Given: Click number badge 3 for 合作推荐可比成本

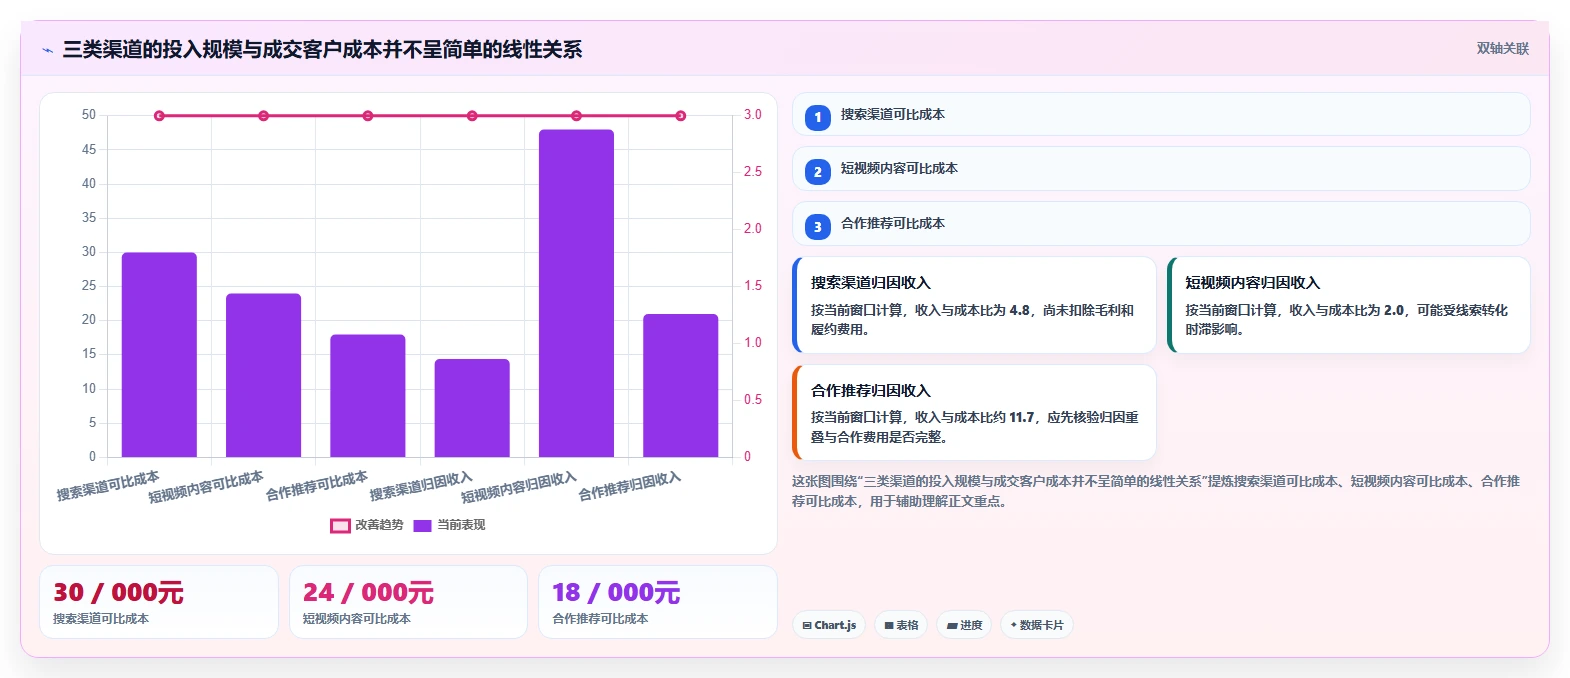Looking at the screenshot, I should click(817, 227).
